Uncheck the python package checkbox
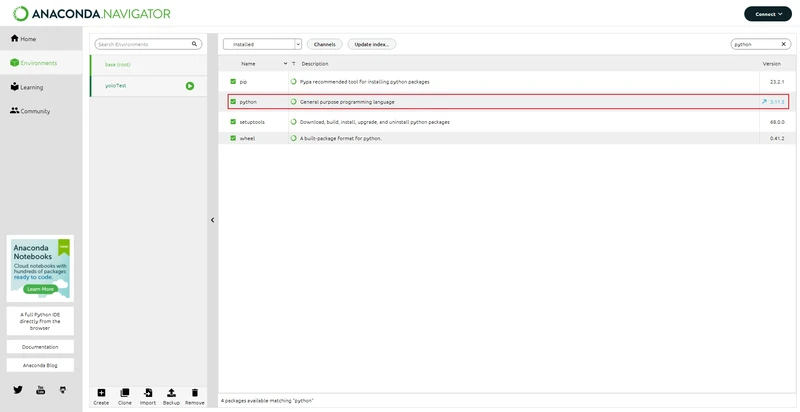The image size is (800, 412). tap(233, 102)
